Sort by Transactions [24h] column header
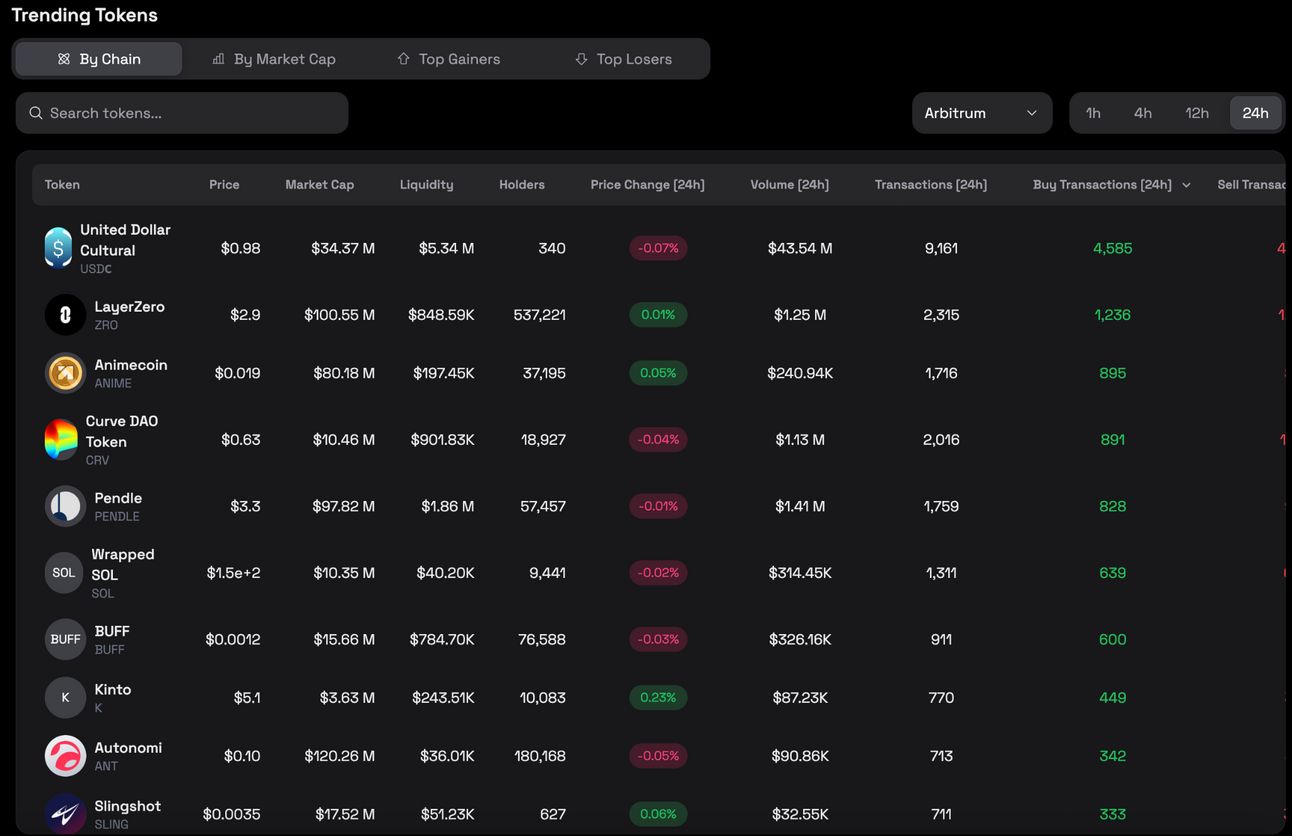 pyautogui.click(x=931, y=185)
